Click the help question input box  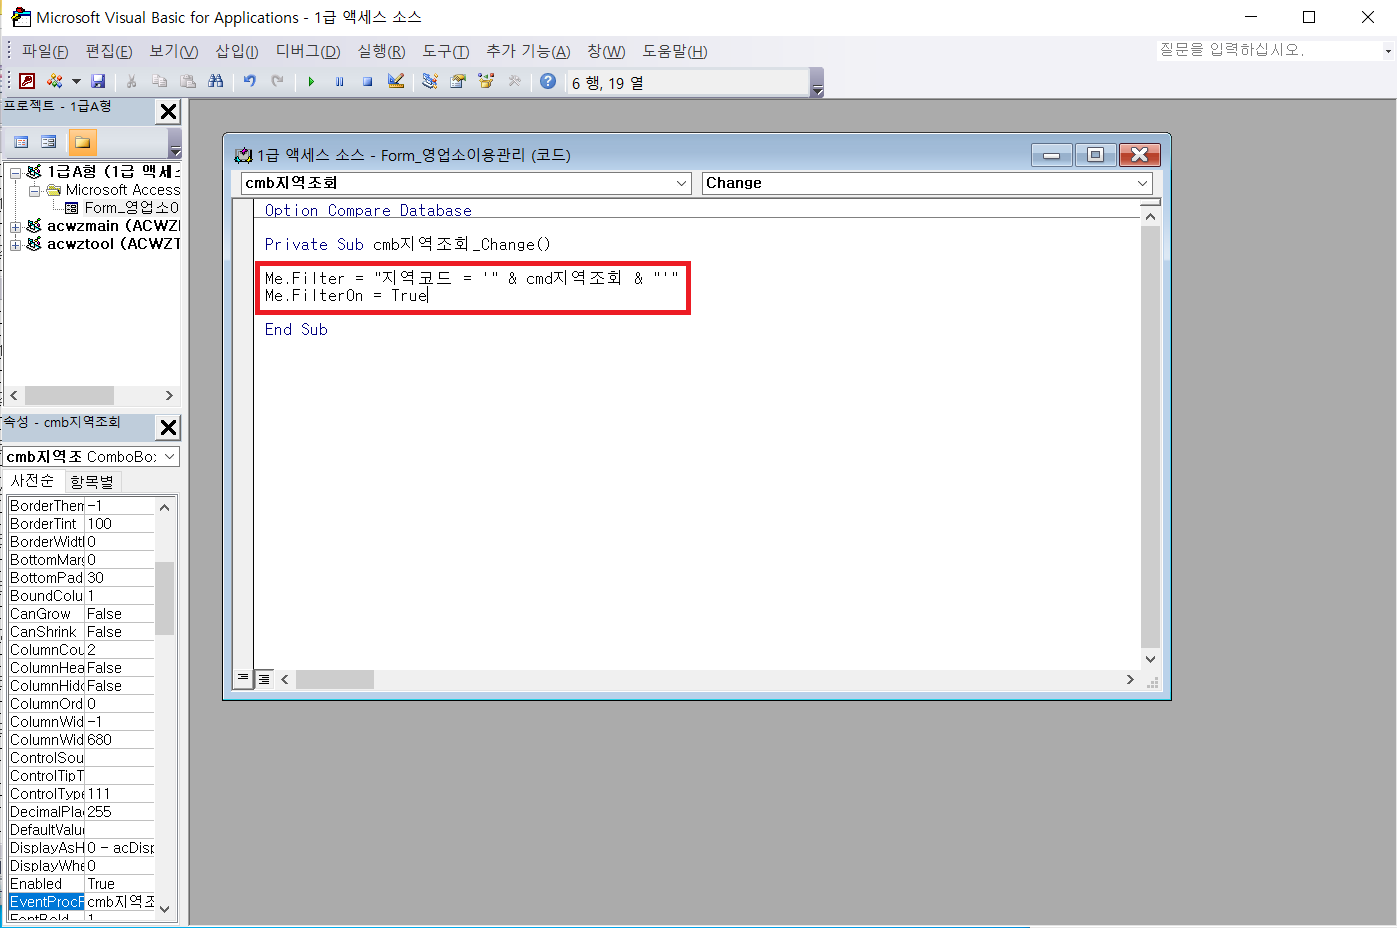[x=1268, y=50]
